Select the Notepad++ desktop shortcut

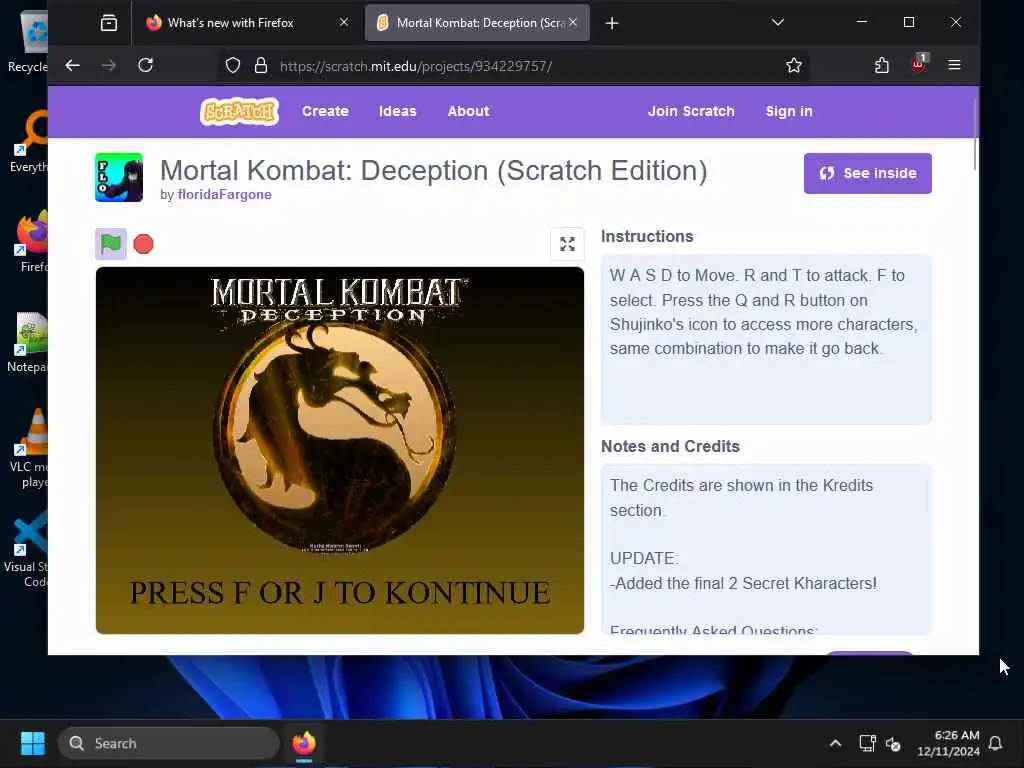click(27, 342)
